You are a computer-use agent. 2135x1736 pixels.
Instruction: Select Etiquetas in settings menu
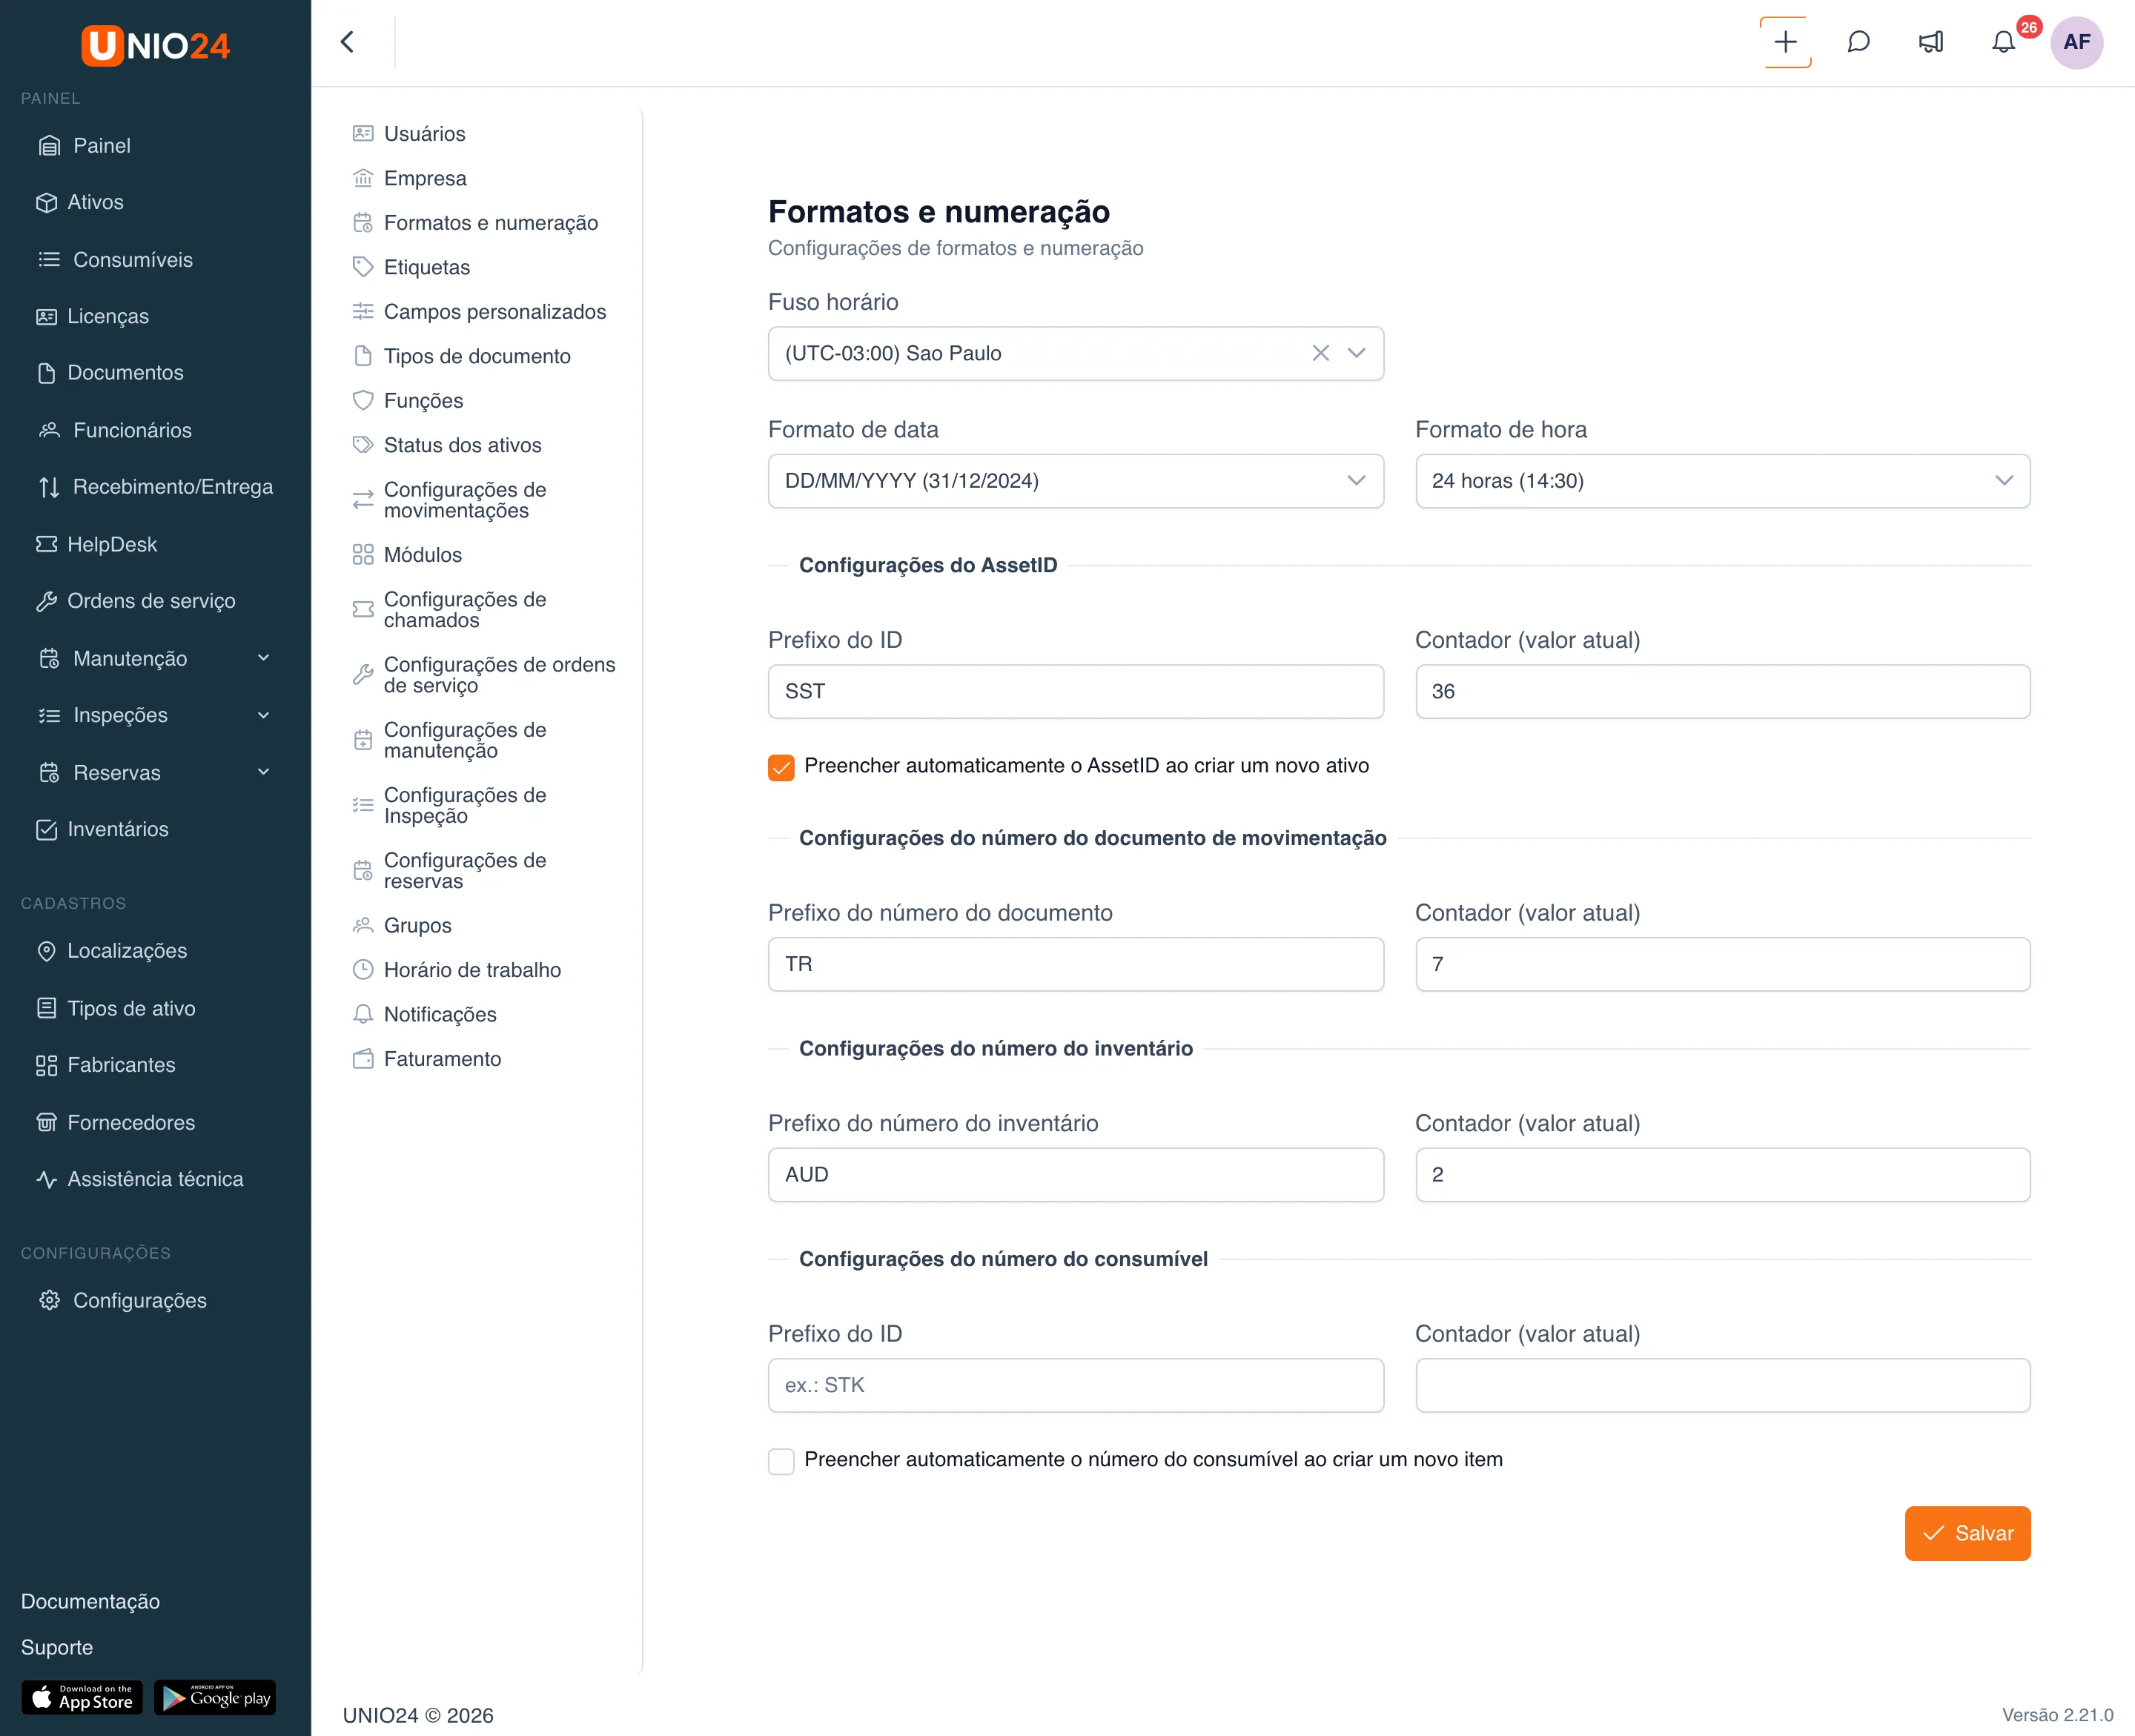click(x=426, y=267)
